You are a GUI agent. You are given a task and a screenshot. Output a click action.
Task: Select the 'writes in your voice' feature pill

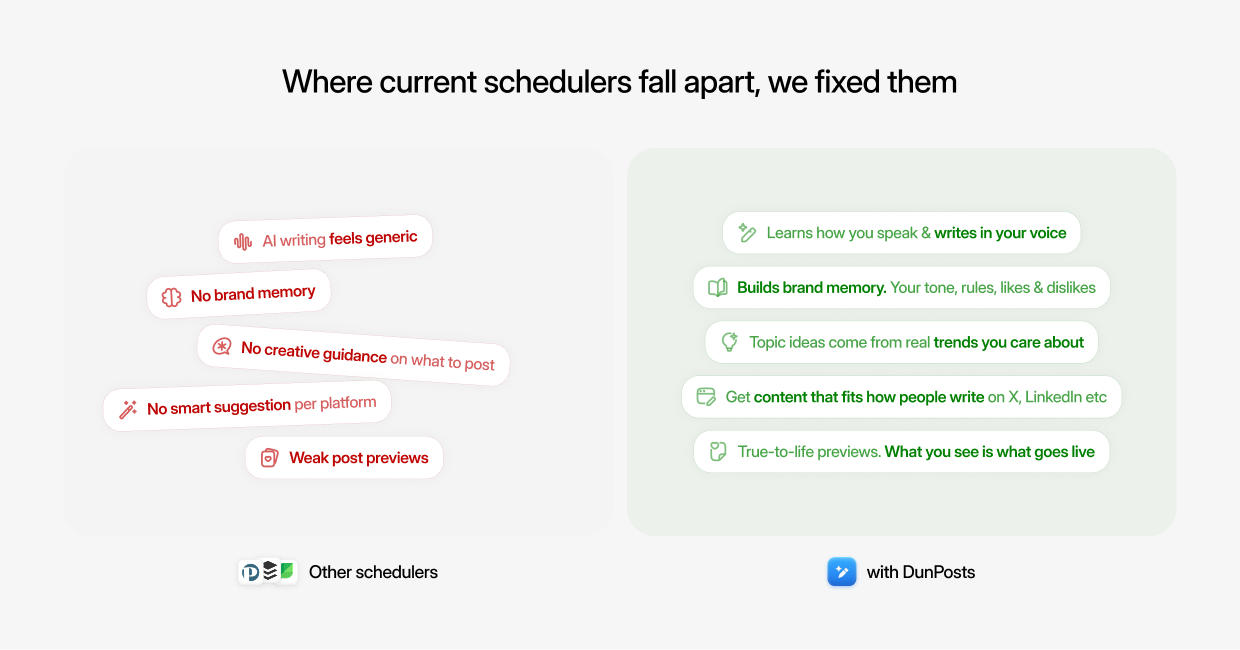(902, 233)
